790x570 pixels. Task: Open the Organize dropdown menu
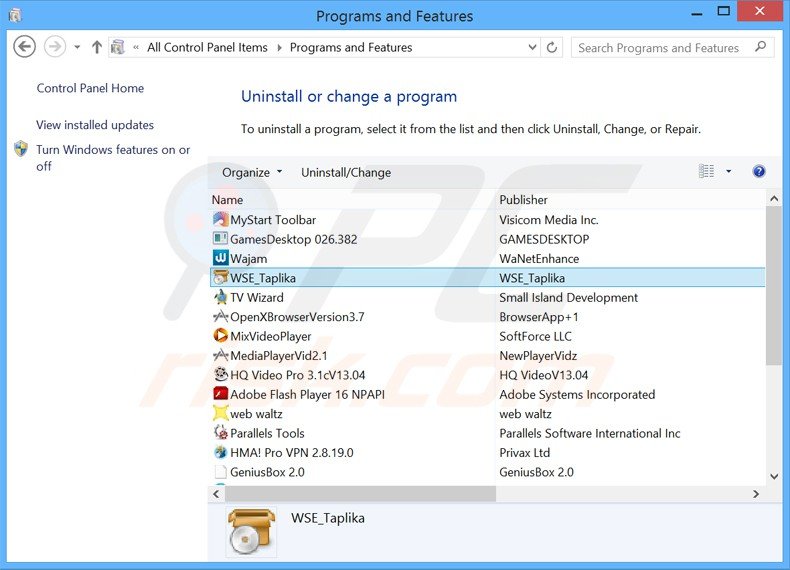pyautogui.click(x=252, y=172)
